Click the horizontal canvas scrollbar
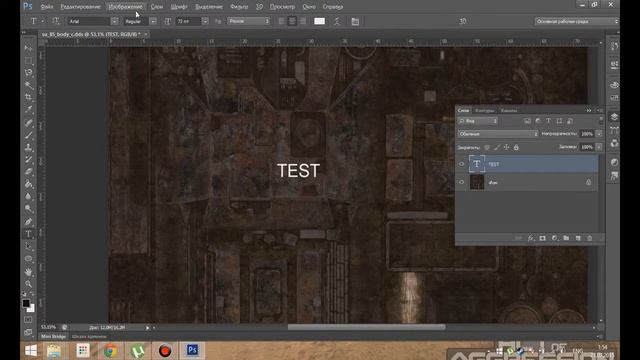This screenshot has height=360, width=640. pyautogui.click(x=366, y=327)
